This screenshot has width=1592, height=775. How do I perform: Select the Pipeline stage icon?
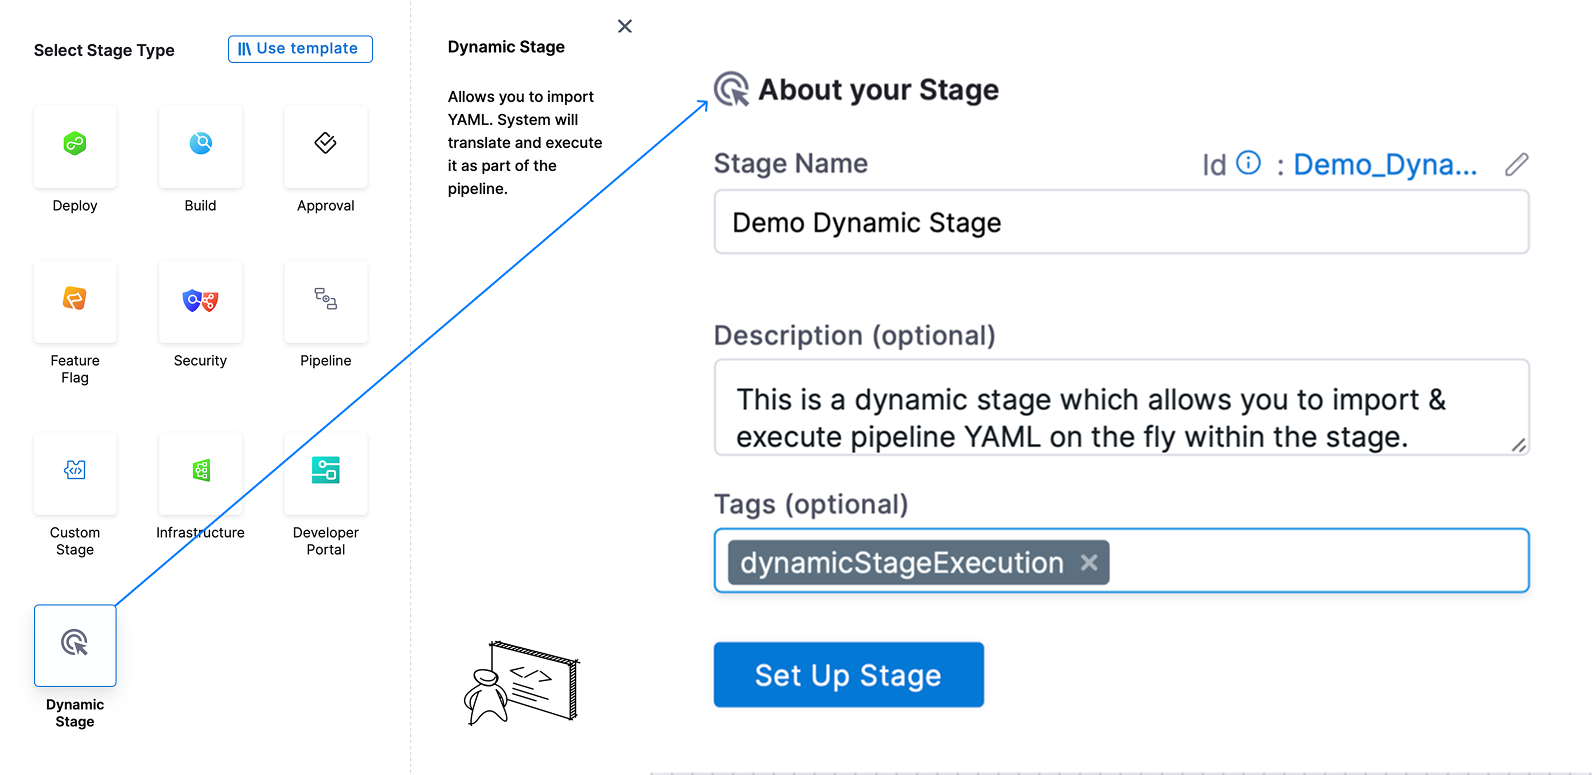point(325,301)
